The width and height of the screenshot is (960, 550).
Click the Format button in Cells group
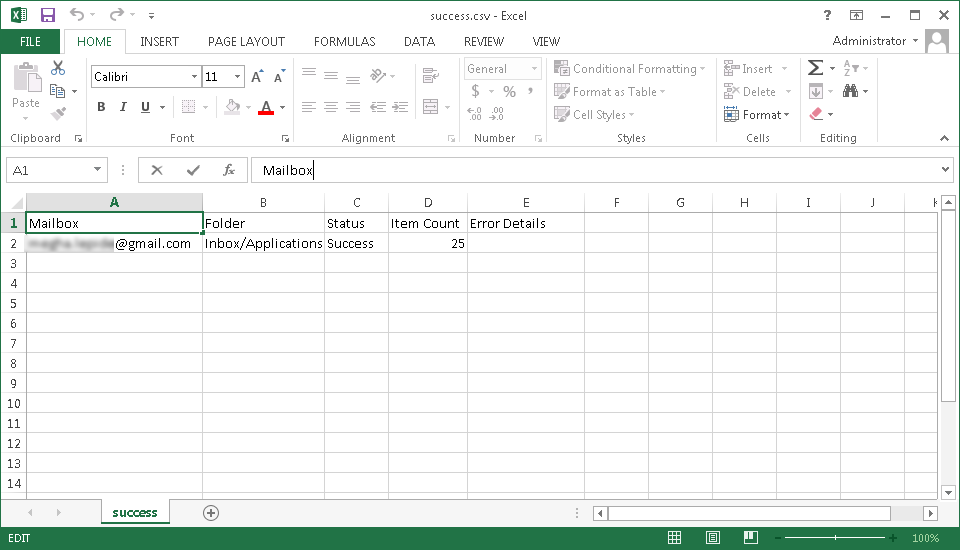758,115
